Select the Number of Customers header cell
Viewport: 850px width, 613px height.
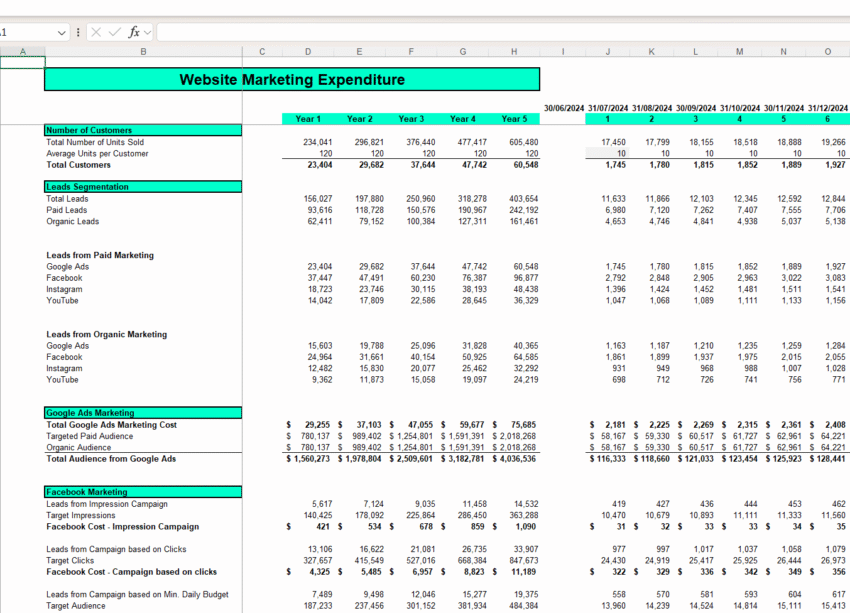click(143, 130)
